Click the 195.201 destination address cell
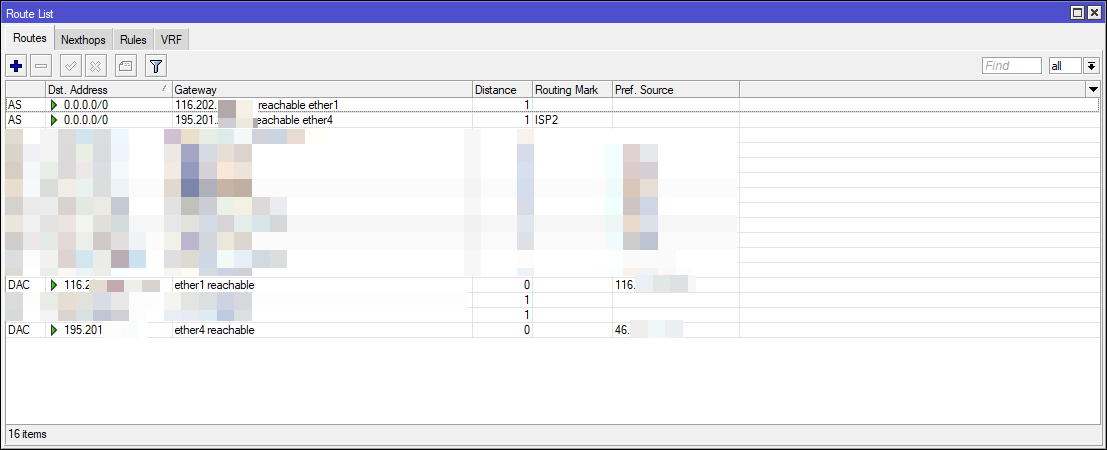Image resolution: width=1107 pixels, height=450 pixels. 109,330
